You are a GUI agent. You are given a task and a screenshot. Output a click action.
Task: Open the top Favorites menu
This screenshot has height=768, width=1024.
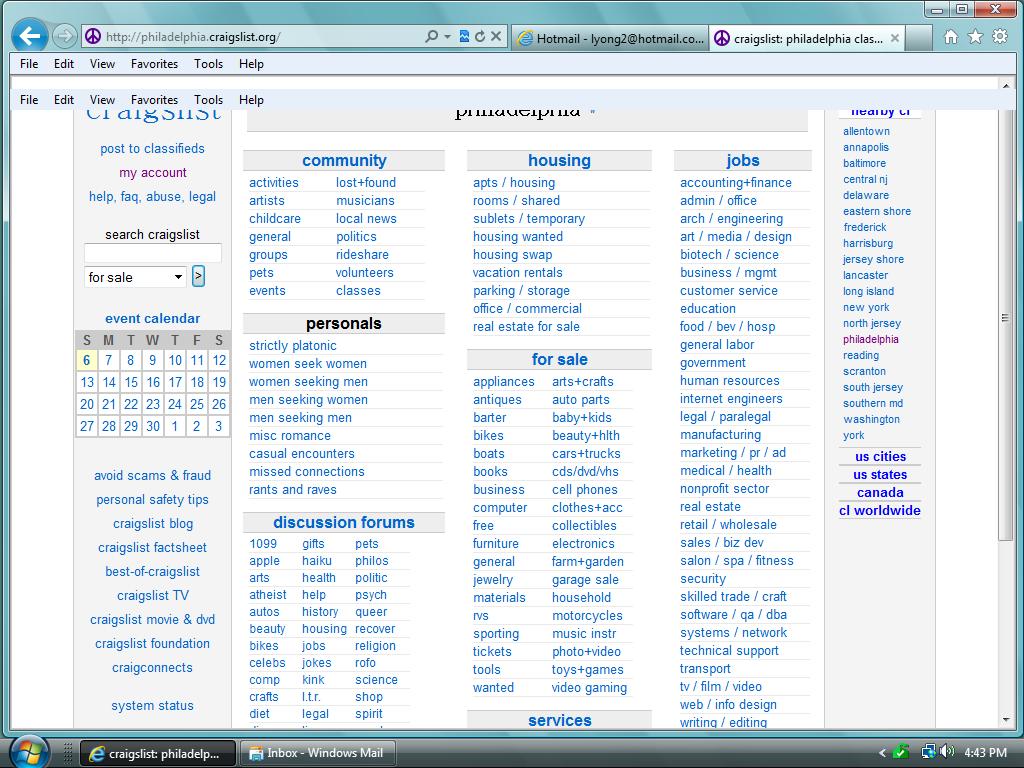pyautogui.click(x=154, y=64)
